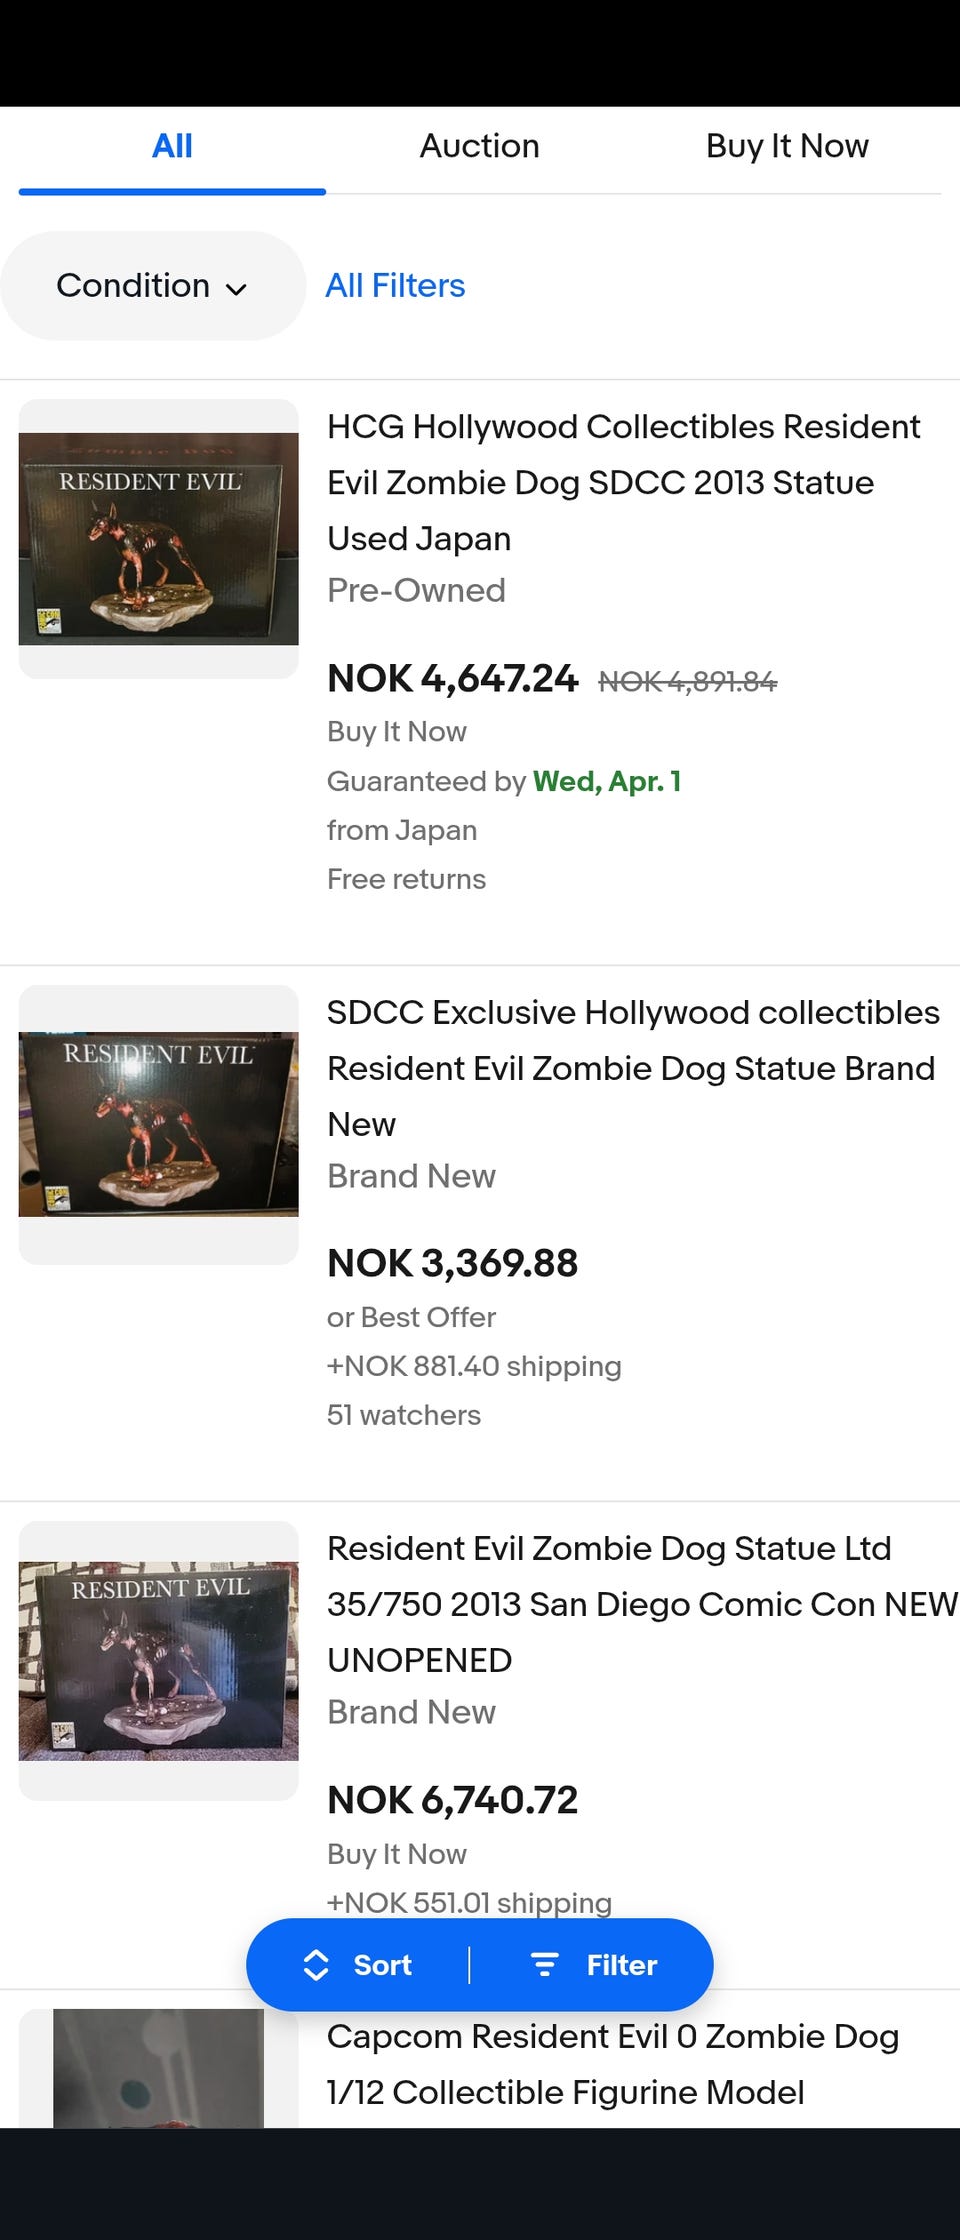This screenshot has width=960, height=2240.
Task: Open HCG Hollywood Collectibles listing title
Action: pyautogui.click(x=623, y=482)
